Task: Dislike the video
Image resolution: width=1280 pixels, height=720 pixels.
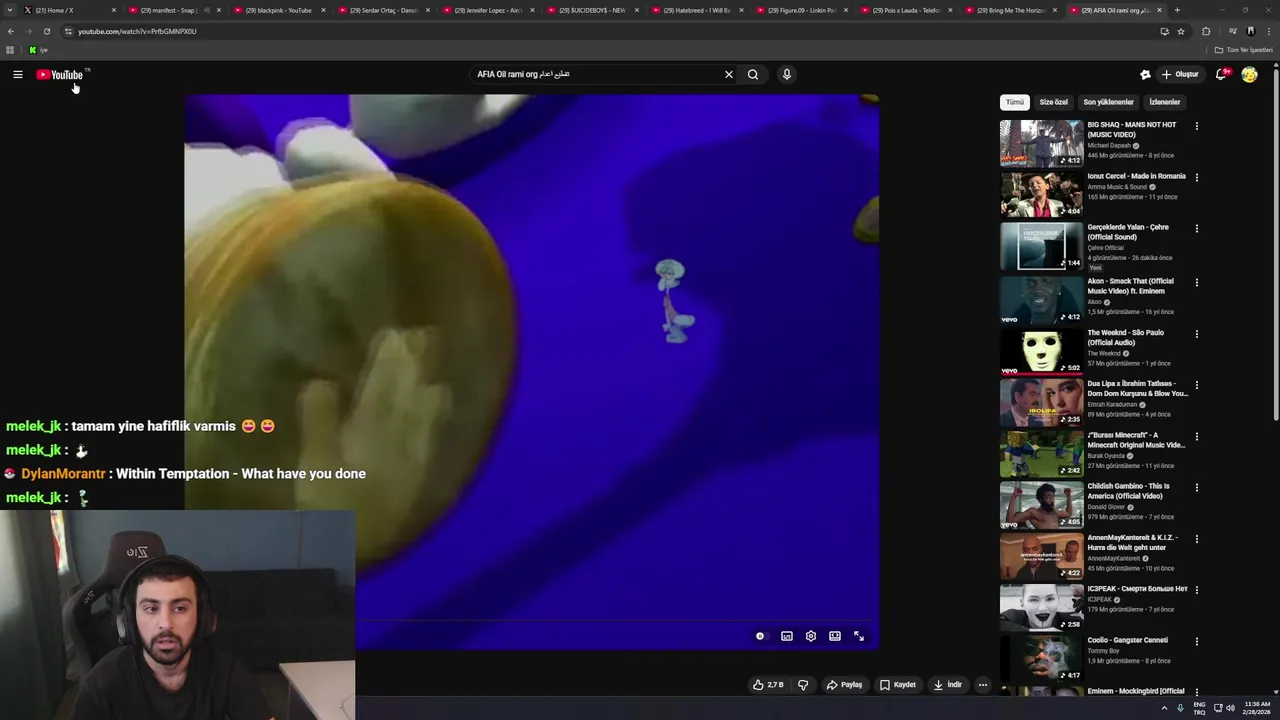Action: point(802,685)
